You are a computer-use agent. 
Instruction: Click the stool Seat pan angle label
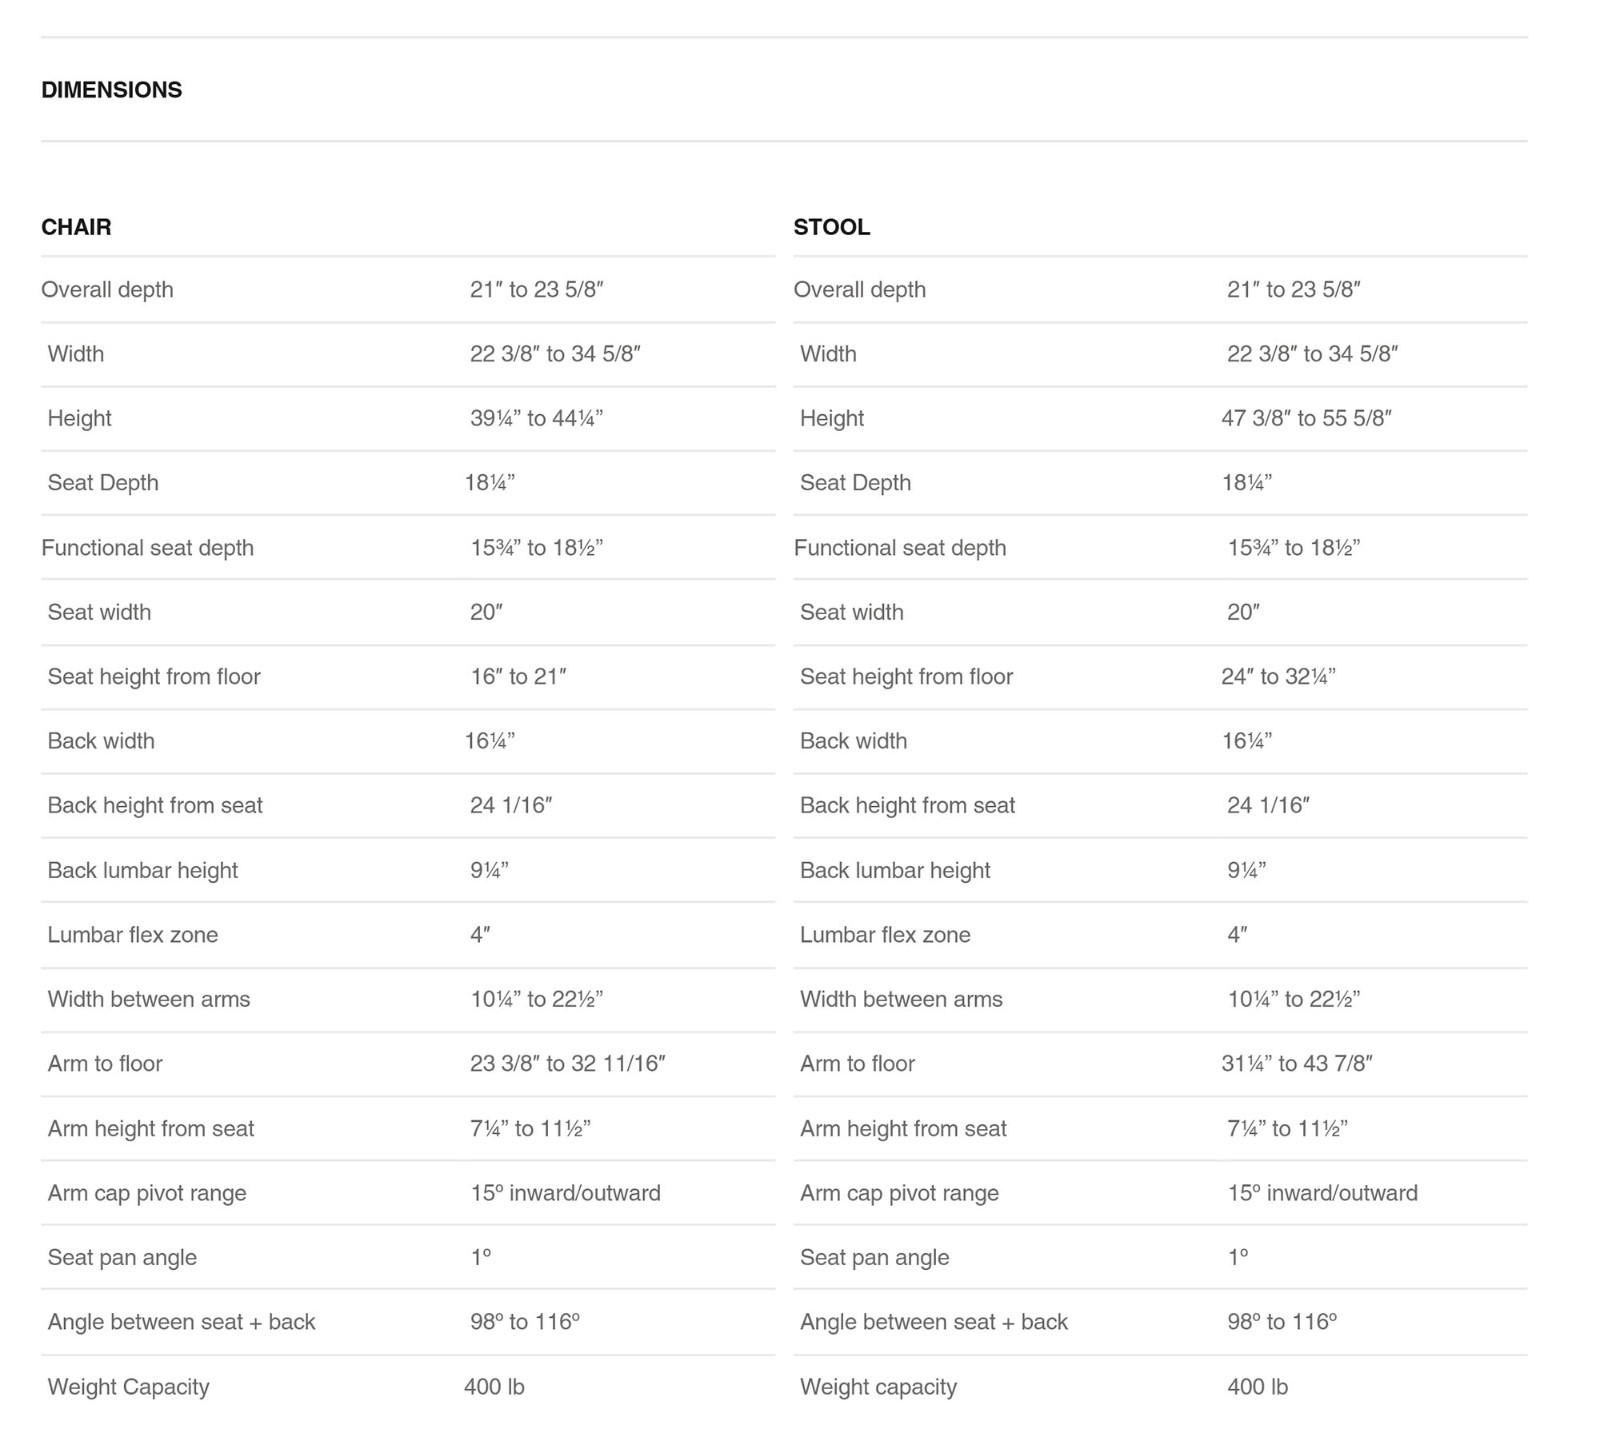(874, 1258)
